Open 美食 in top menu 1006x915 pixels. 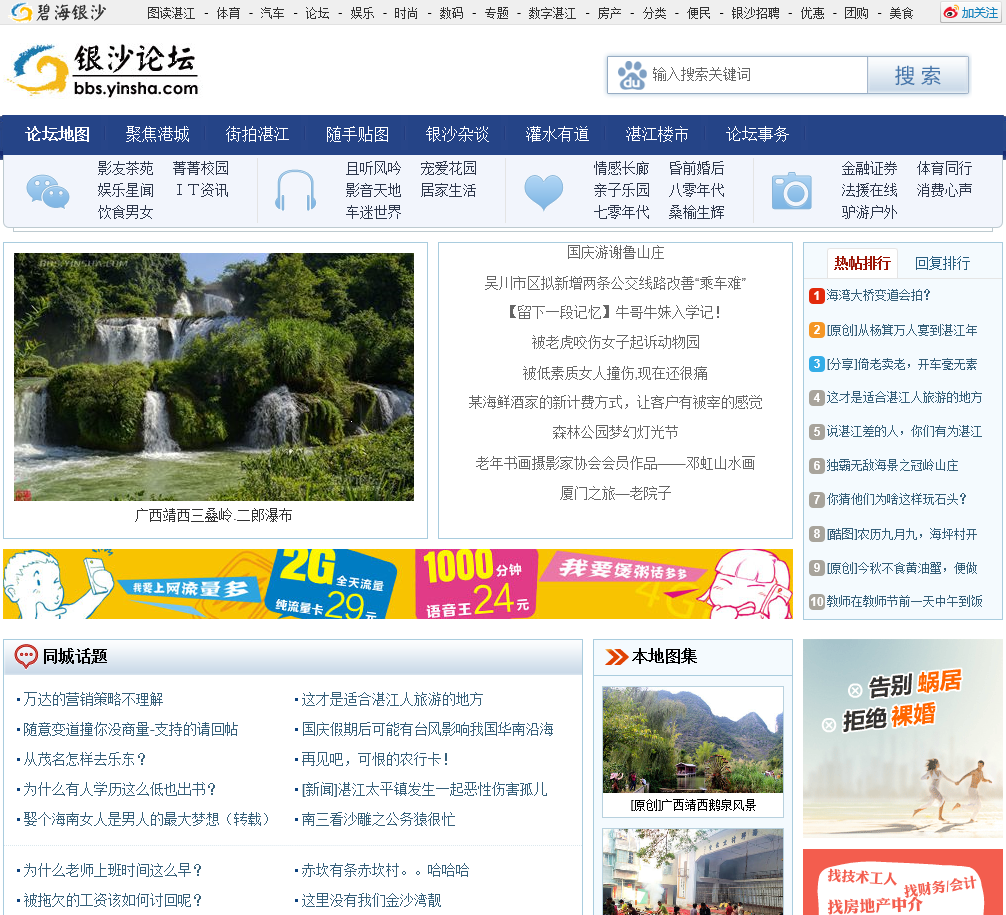(901, 13)
